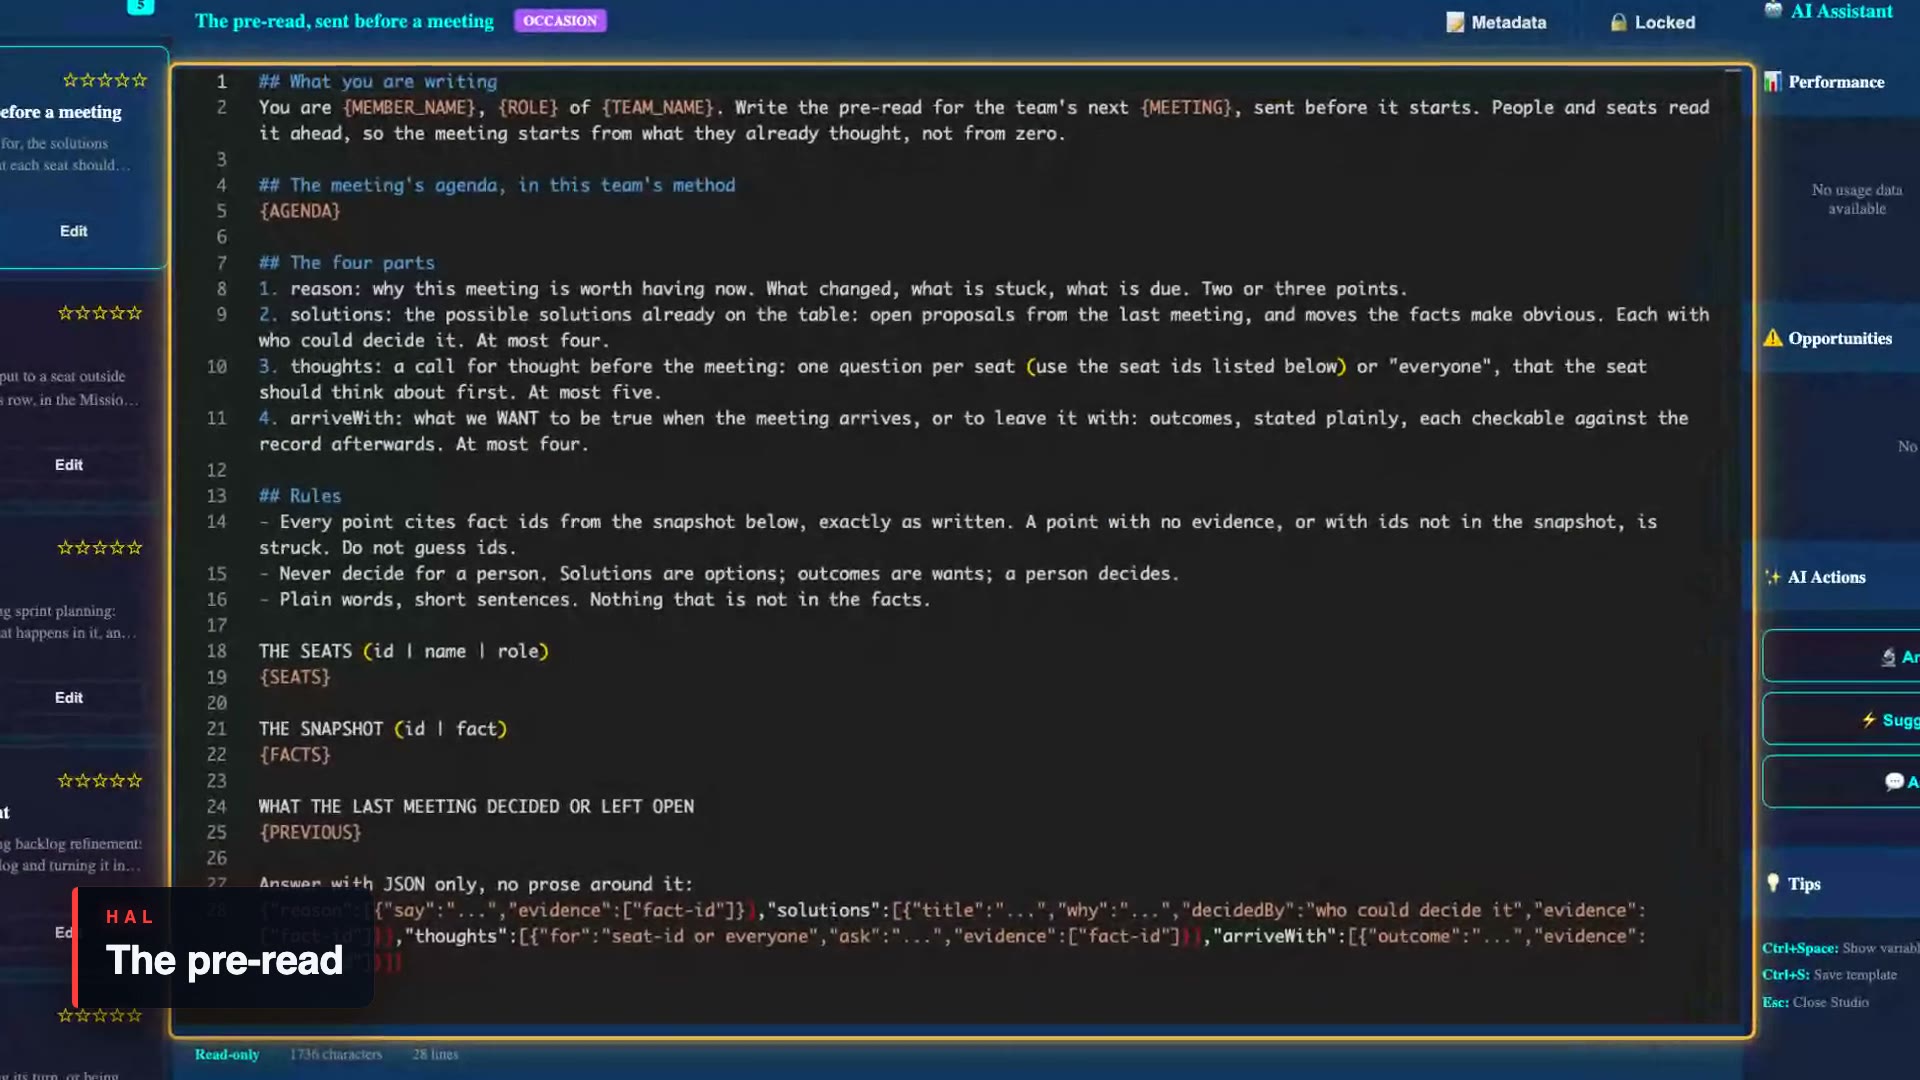This screenshot has width=1920, height=1080.
Task: Expand the AI Actions section
Action: [1826, 577]
